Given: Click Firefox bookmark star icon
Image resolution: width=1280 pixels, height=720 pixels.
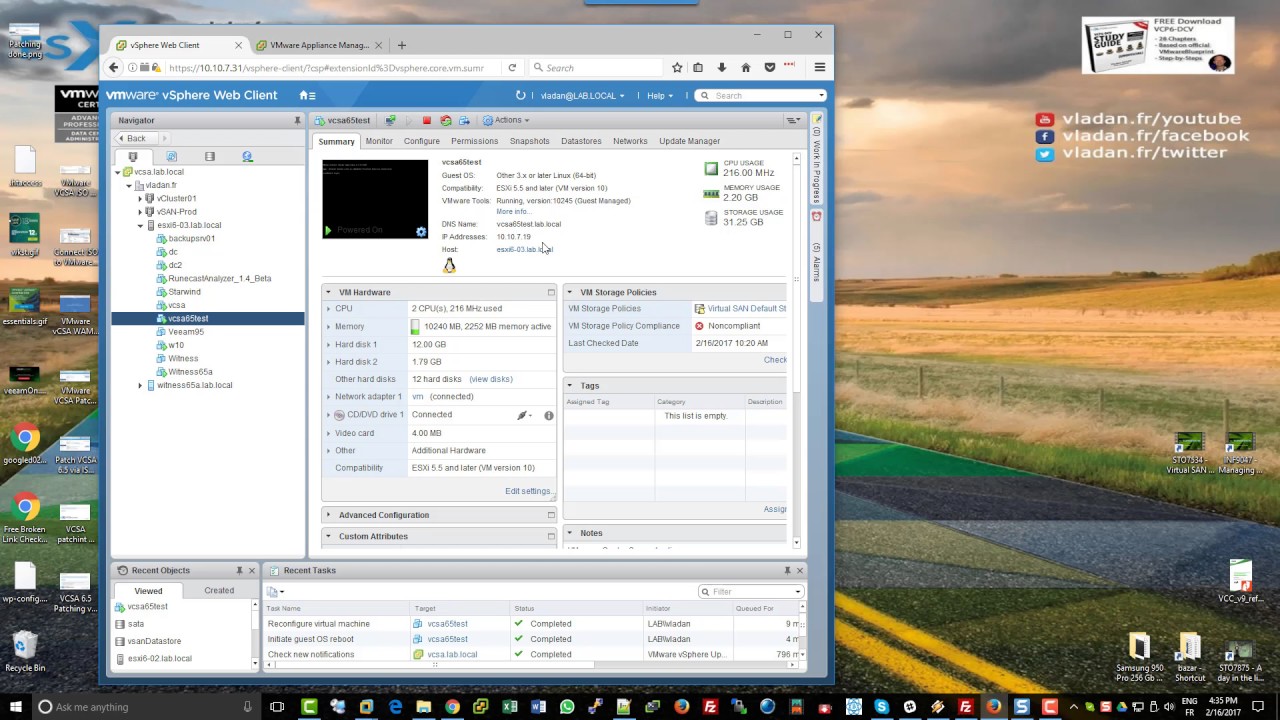Looking at the screenshot, I should point(677,68).
